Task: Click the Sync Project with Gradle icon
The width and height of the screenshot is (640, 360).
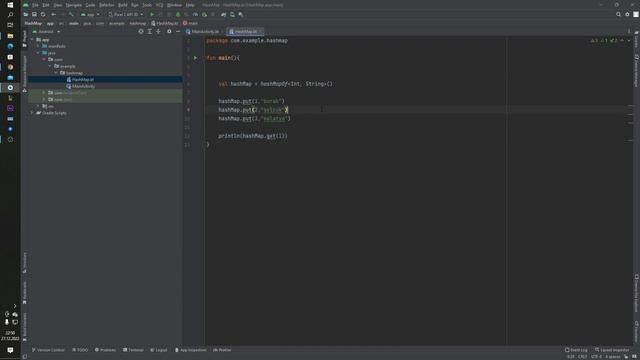Action: pos(223,14)
